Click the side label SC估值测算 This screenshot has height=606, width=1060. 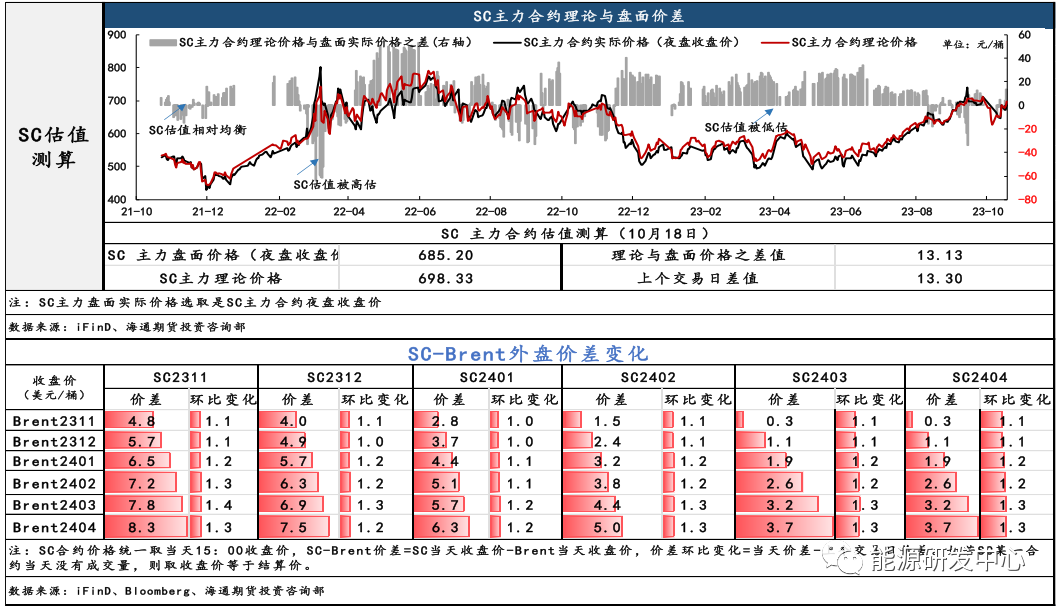[x=53, y=147]
